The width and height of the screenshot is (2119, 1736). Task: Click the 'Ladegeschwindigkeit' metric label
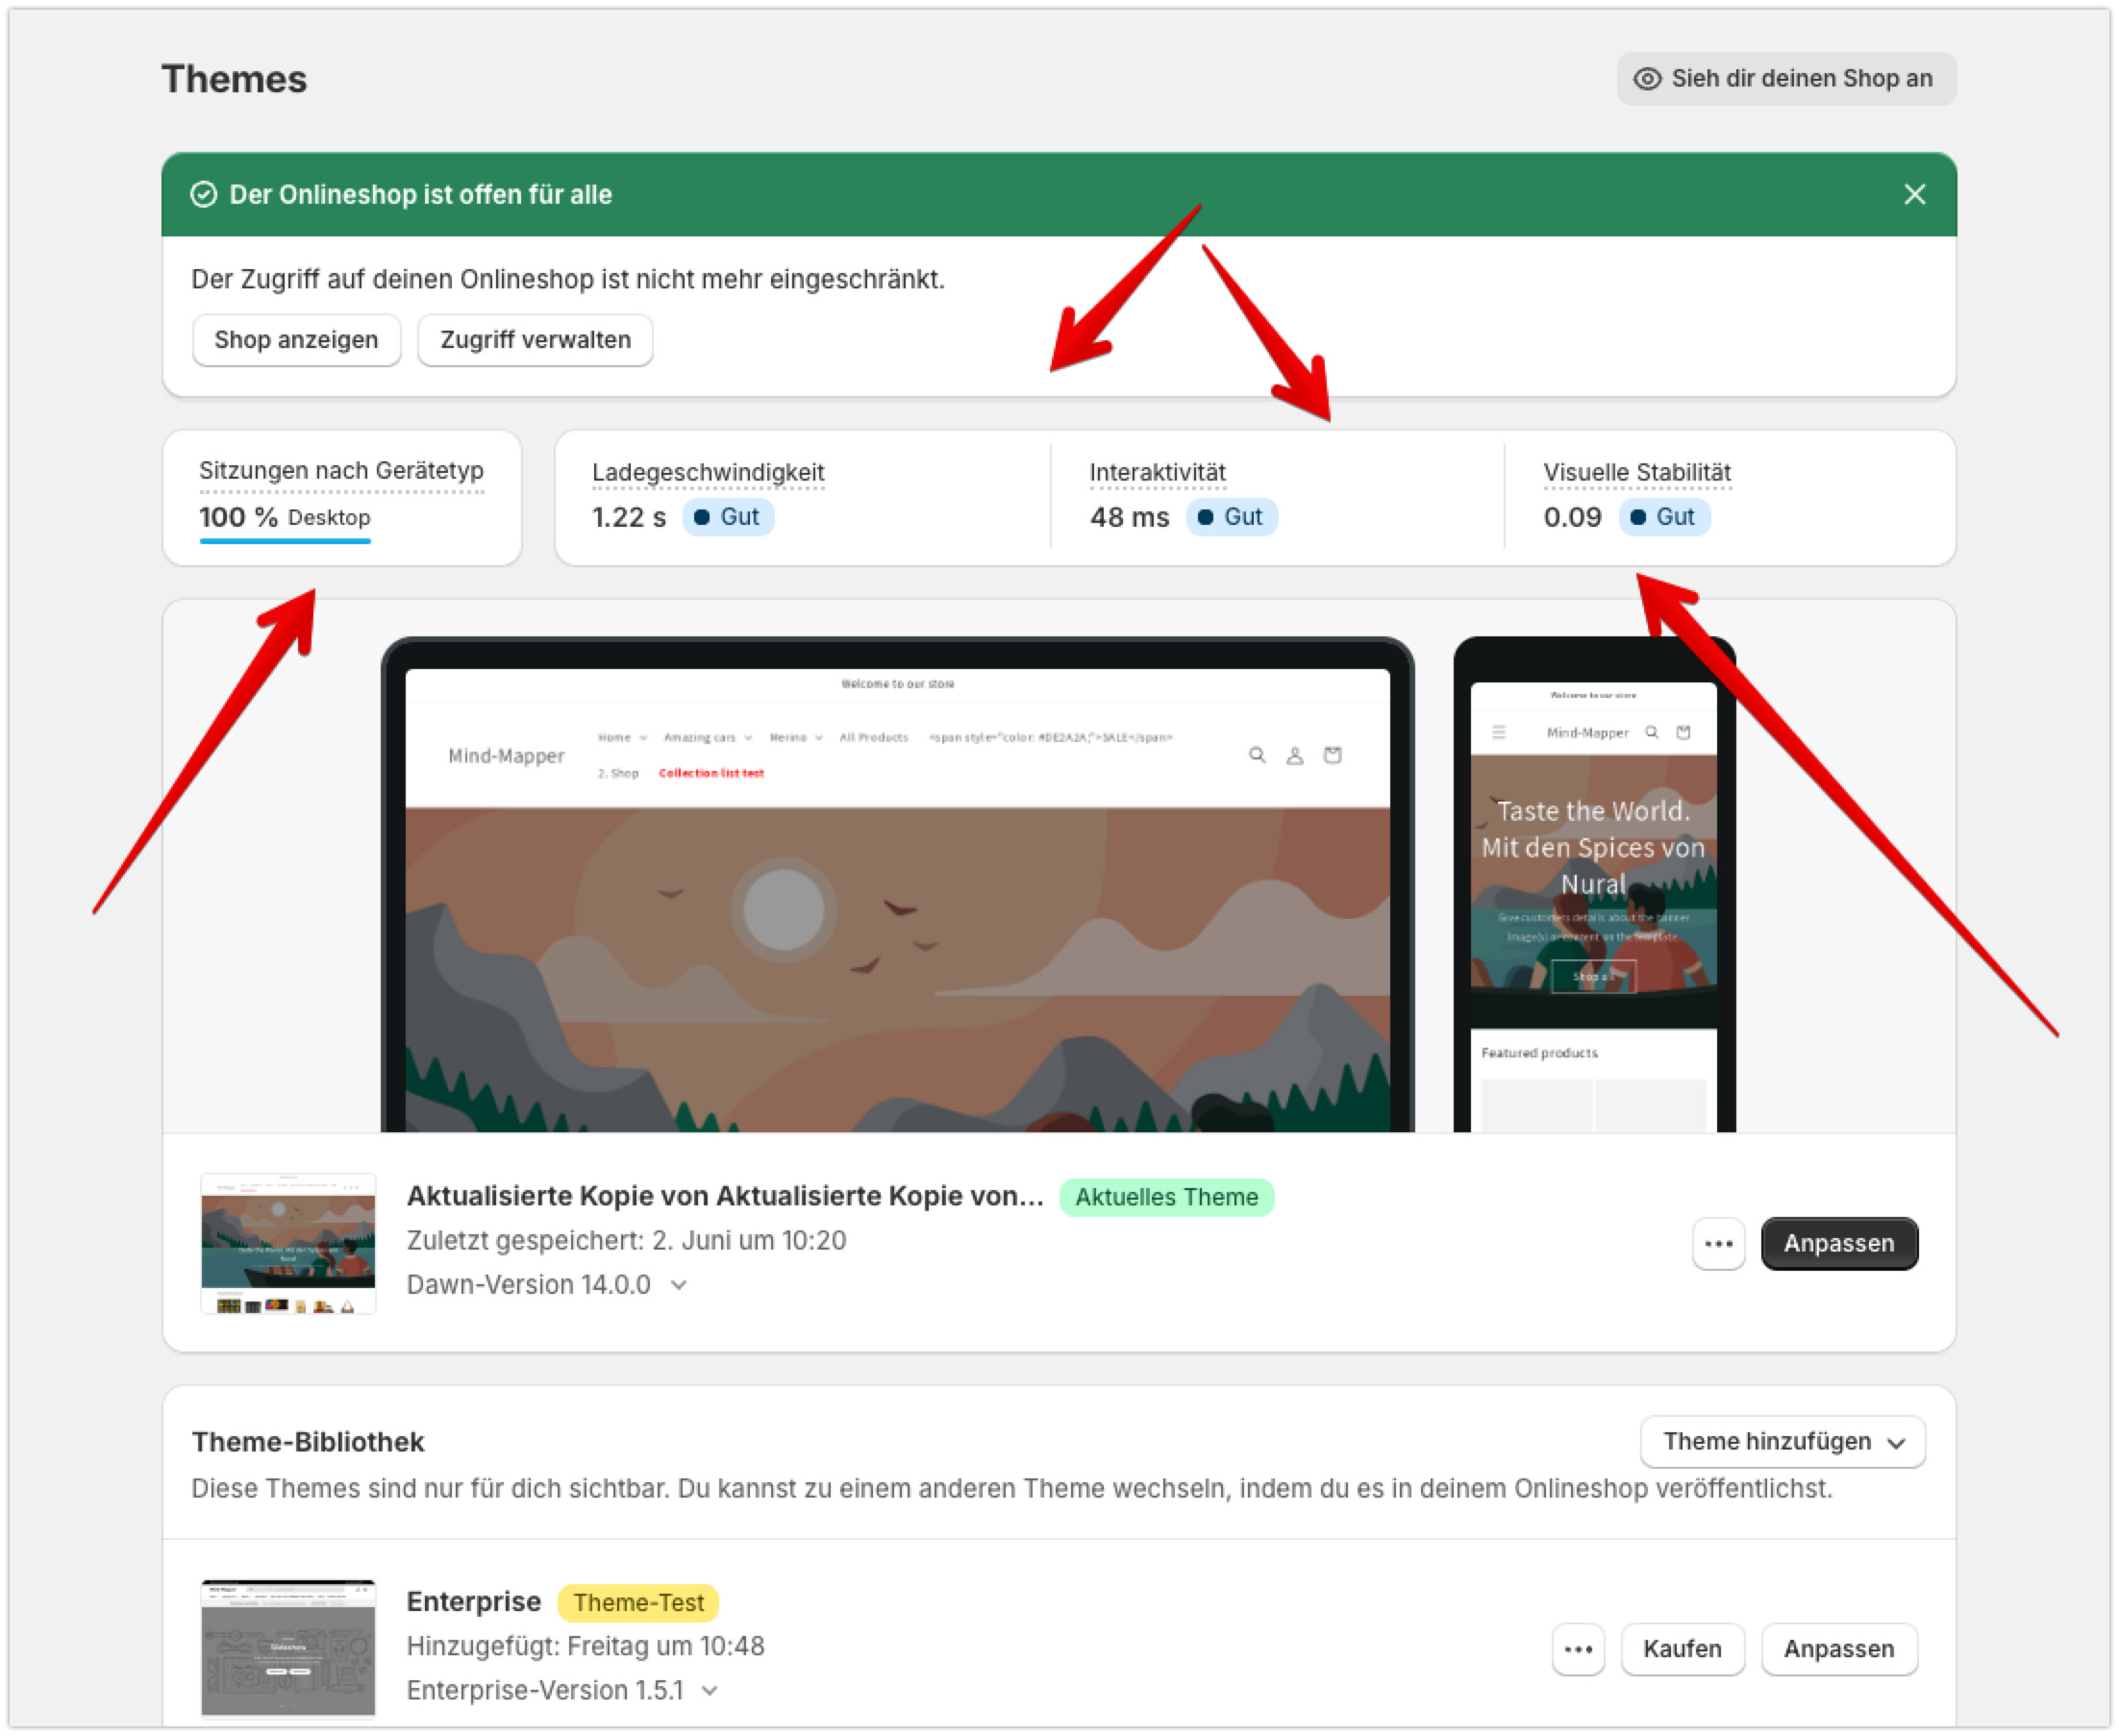pyautogui.click(x=707, y=472)
